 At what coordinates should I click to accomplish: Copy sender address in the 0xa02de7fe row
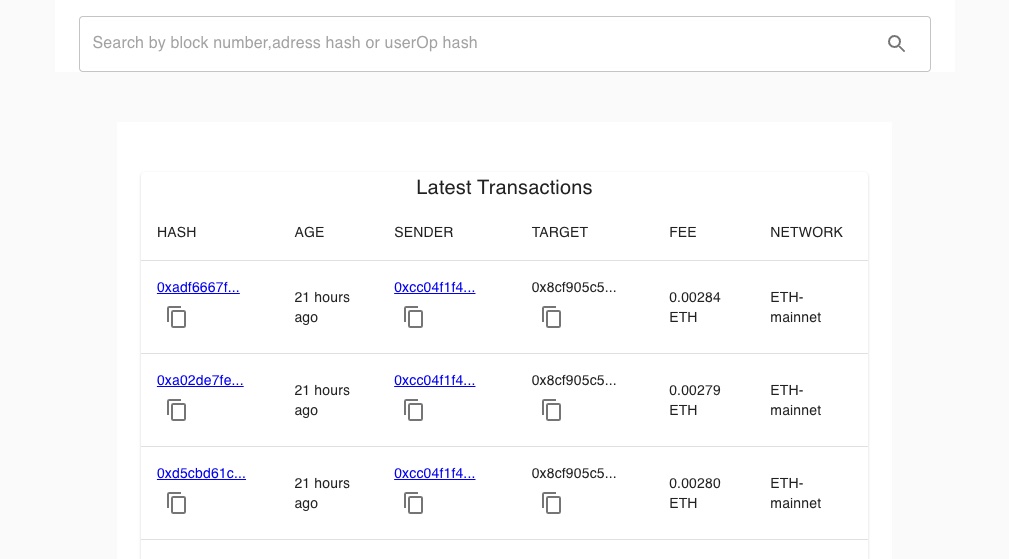tap(414, 411)
